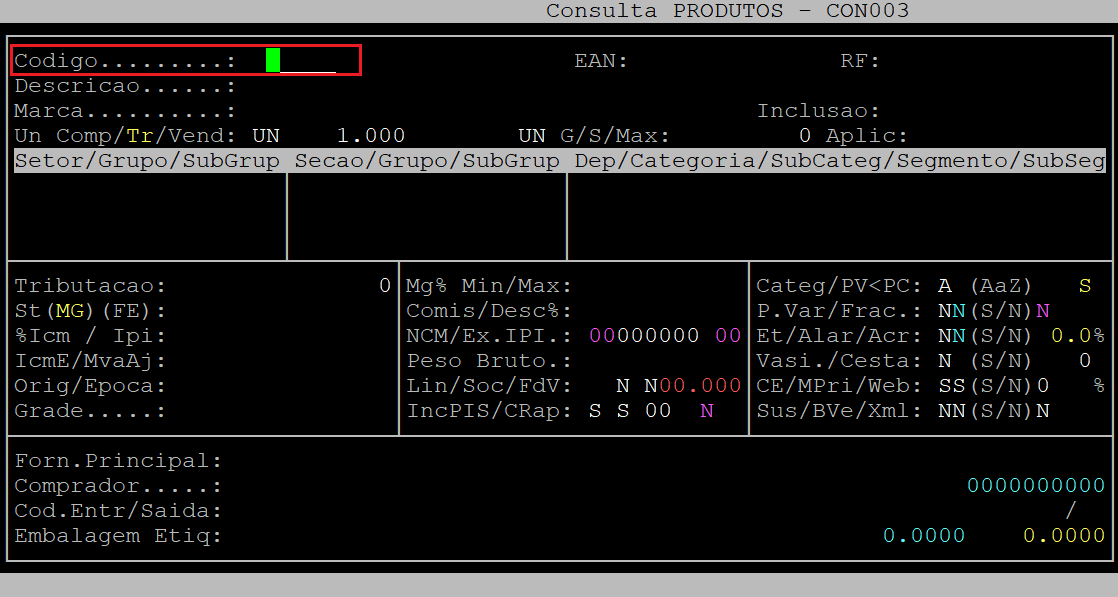1118x597 pixels.
Task: Click the NCM/Ex.IPI 00000000 code value
Action: coord(643,336)
